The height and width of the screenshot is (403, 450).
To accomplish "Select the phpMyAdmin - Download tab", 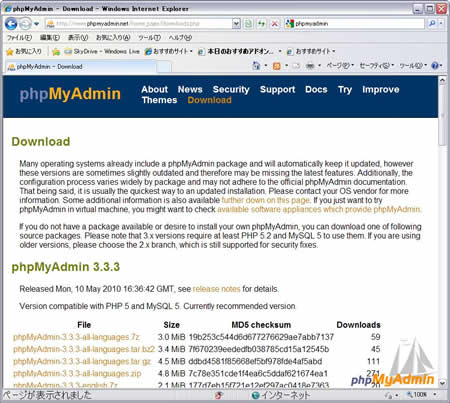I will click(x=80, y=67).
